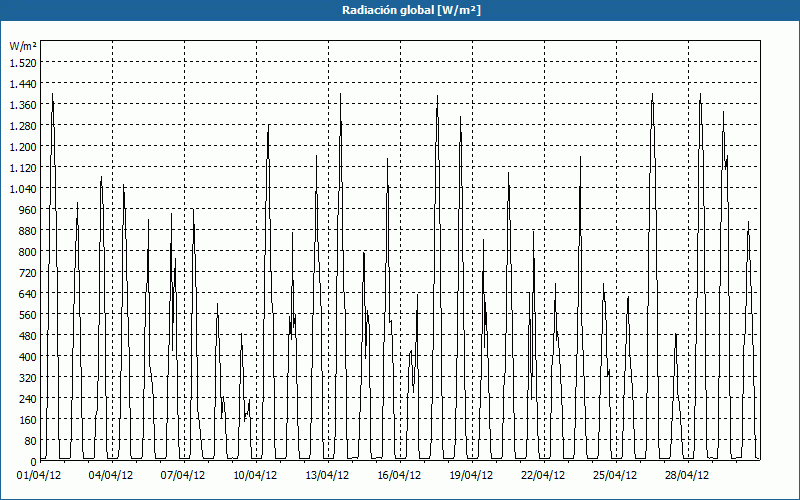This screenshot has height=500, width=800.
Task: Click the 1.040 y-axis value
Action: coord(23,189)
